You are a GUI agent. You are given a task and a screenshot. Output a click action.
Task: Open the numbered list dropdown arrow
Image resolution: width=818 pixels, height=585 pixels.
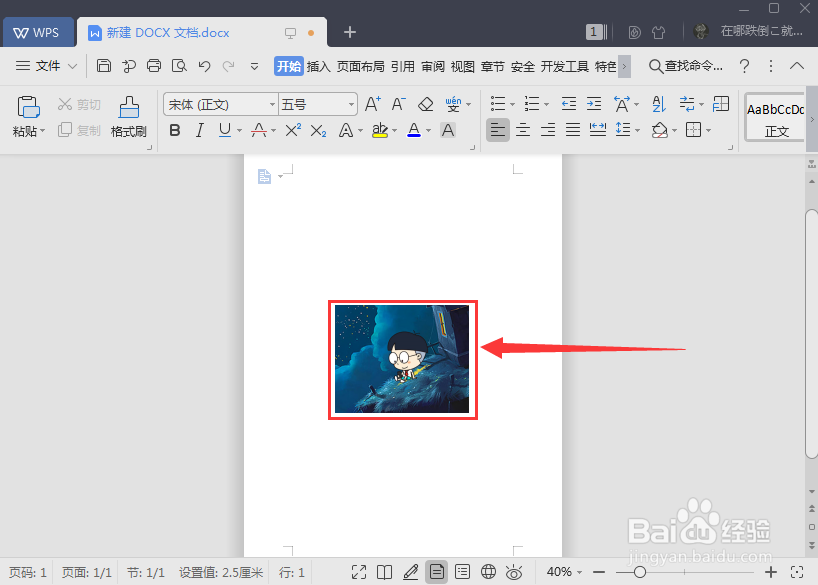(x=546, y=104)
